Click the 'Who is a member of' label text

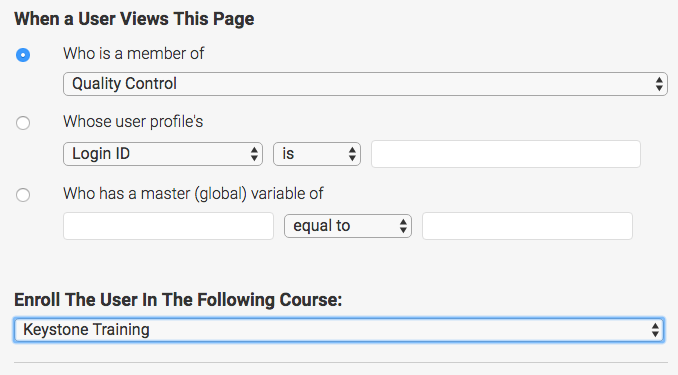coord(134,54)
